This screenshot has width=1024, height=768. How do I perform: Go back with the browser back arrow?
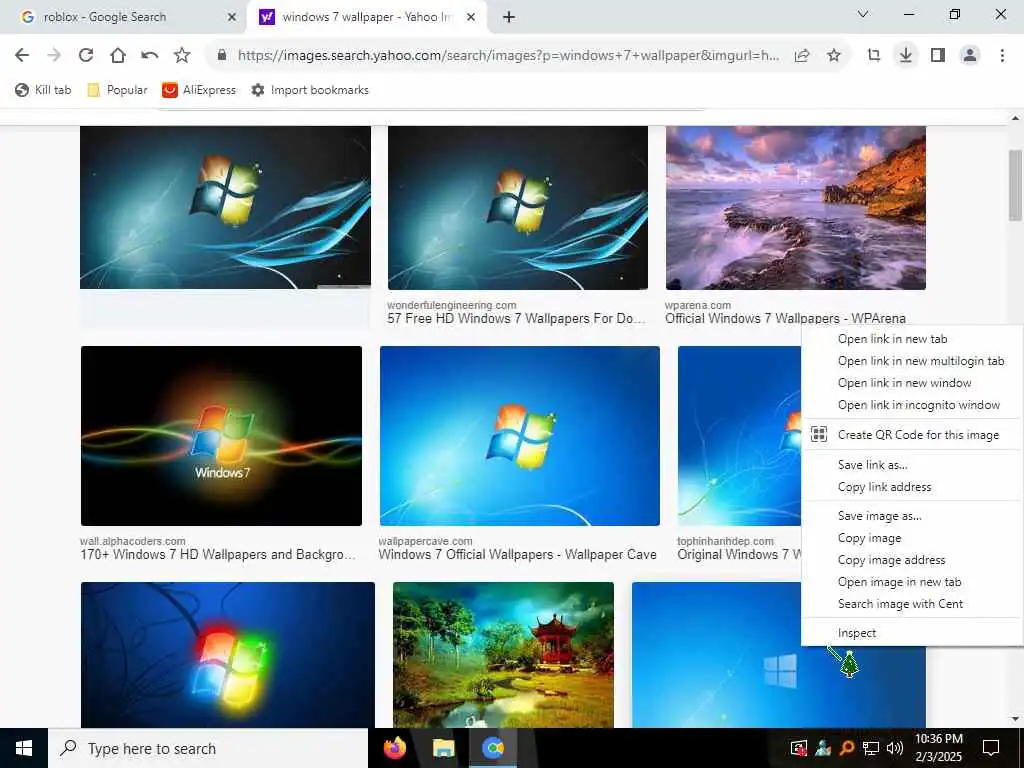coord(22,56)
